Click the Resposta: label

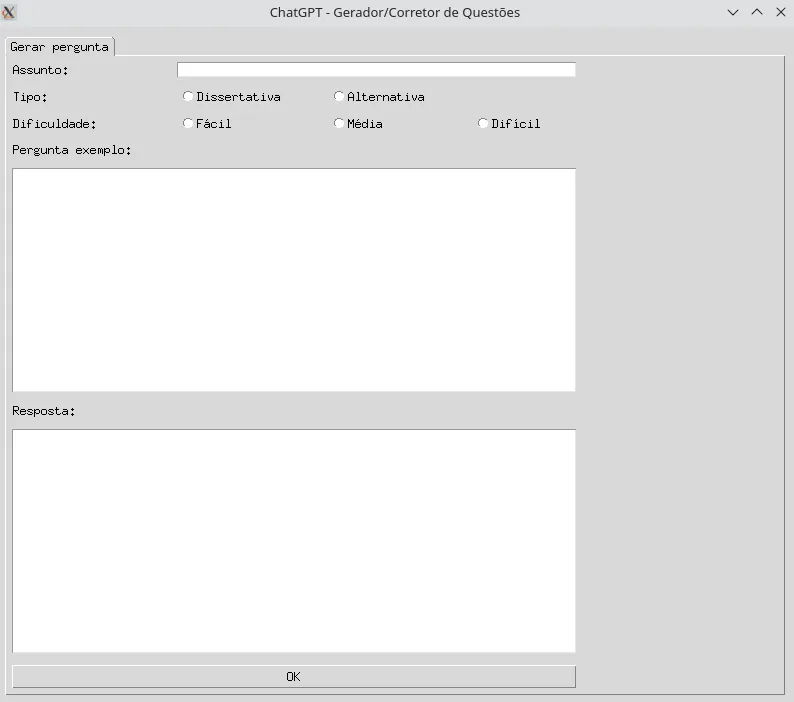coord(44,411)
